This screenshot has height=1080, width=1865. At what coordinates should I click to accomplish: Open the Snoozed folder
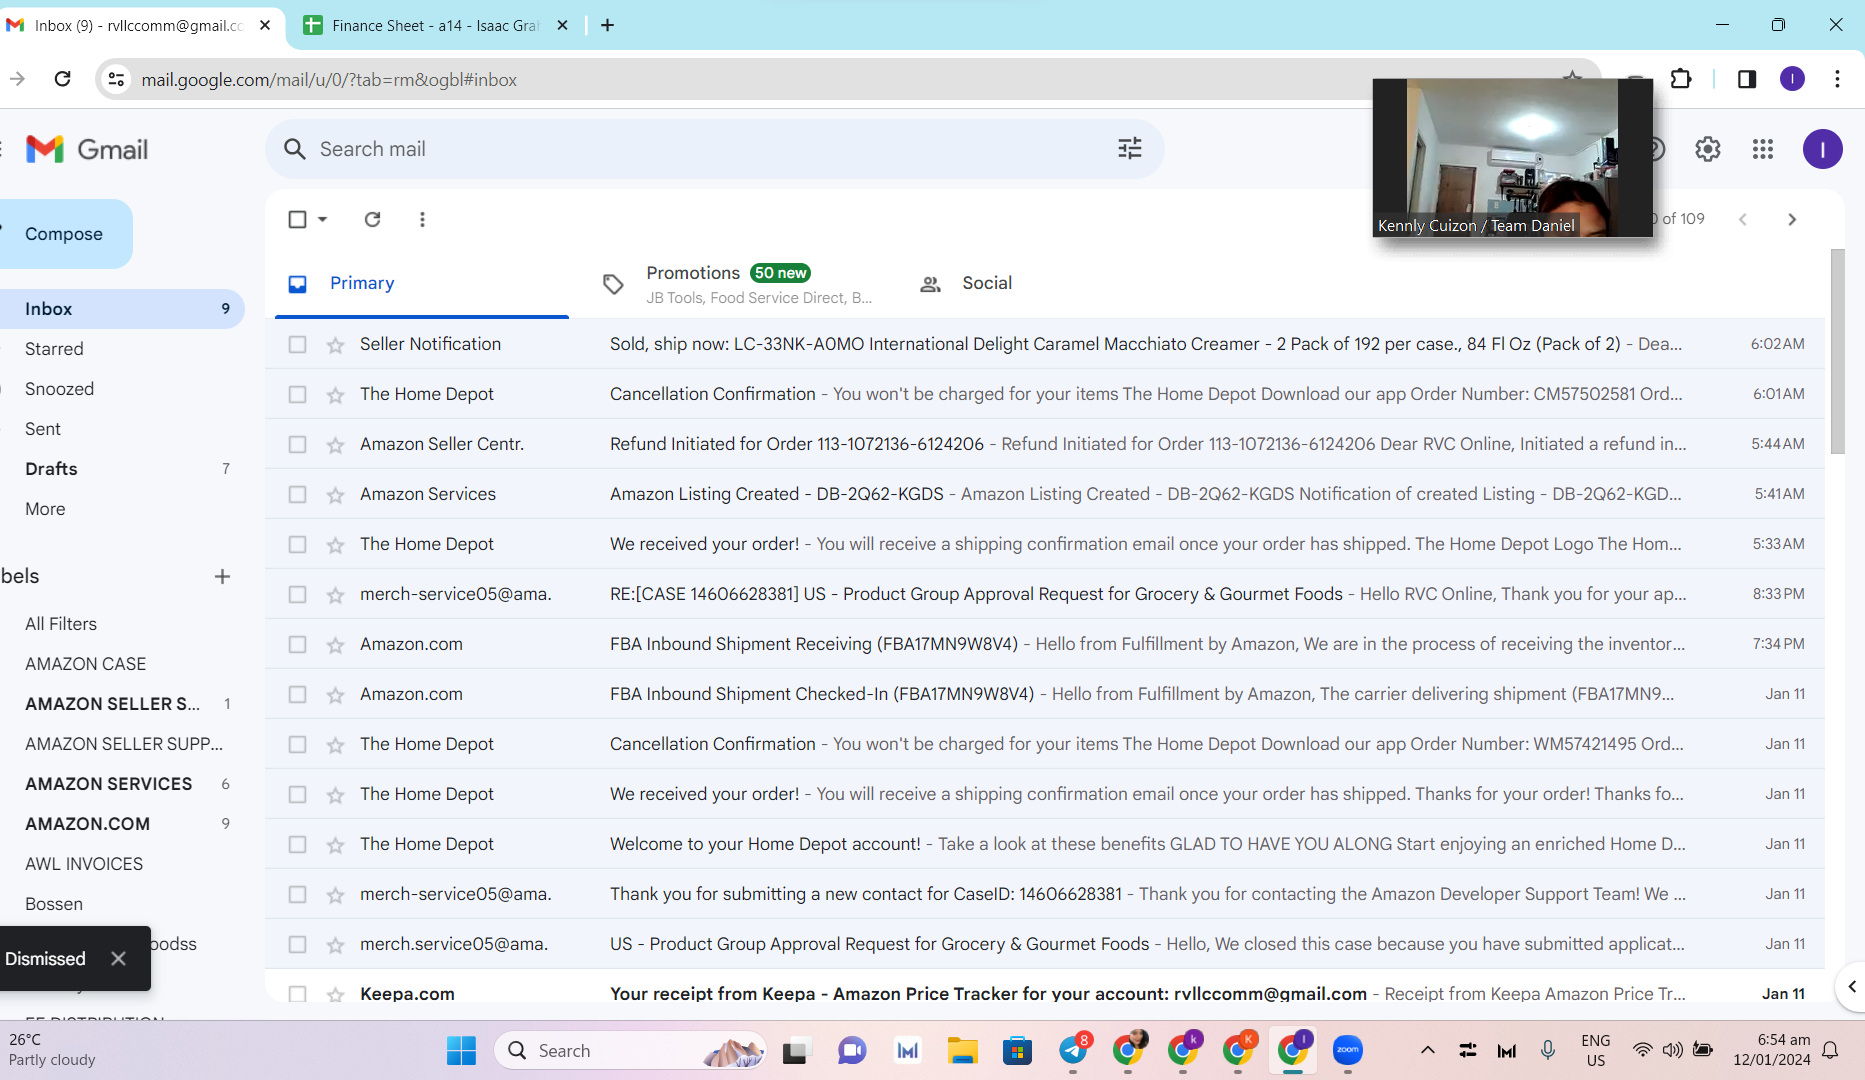point(59,389)
